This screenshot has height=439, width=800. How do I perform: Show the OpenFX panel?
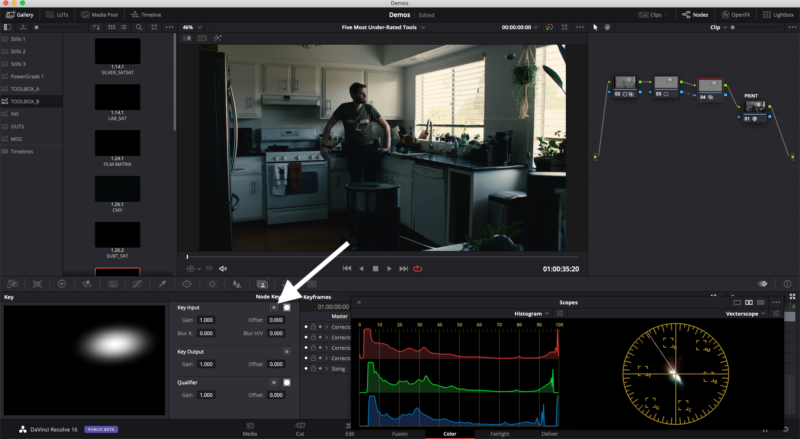(736, 15)
